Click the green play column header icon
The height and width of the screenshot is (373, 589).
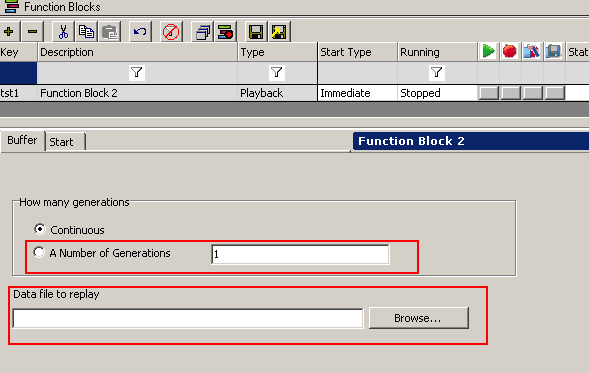click(x=488, y=51)
